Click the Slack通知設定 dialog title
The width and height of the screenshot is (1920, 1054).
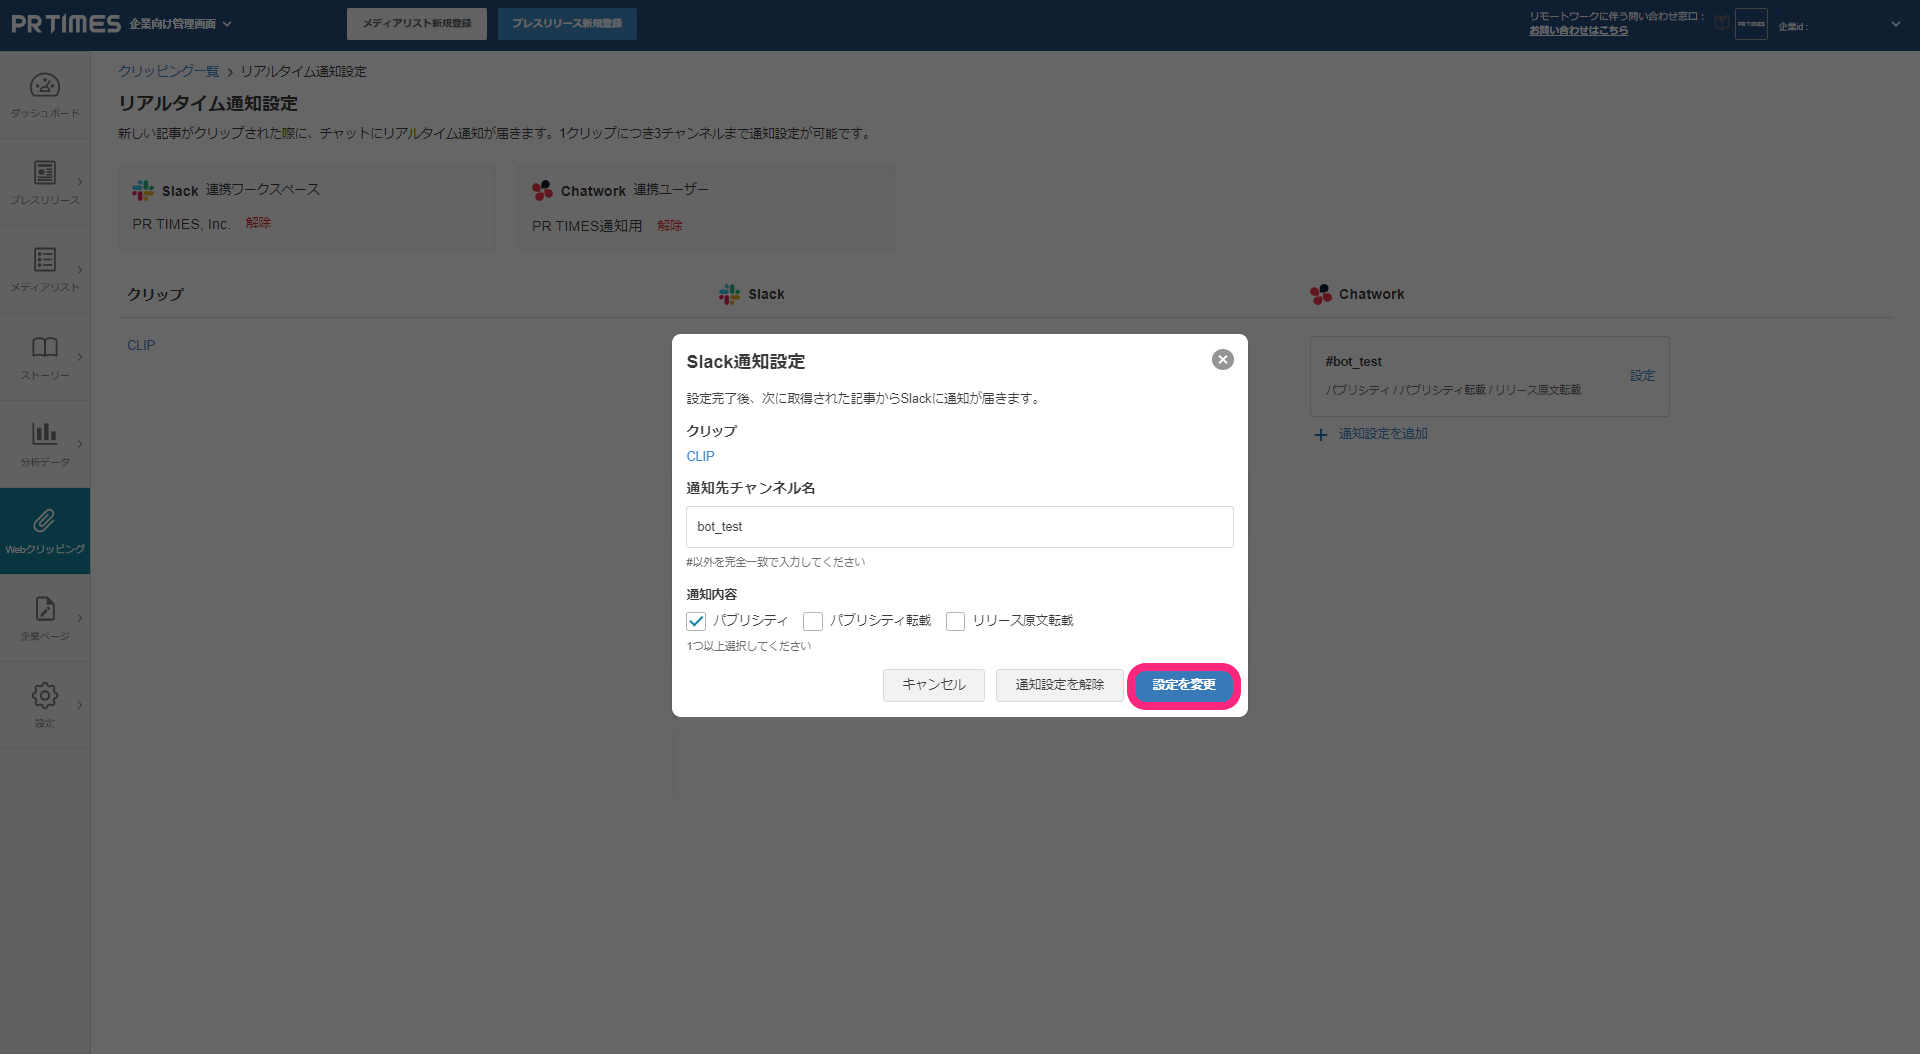click(x=746, y=362)
